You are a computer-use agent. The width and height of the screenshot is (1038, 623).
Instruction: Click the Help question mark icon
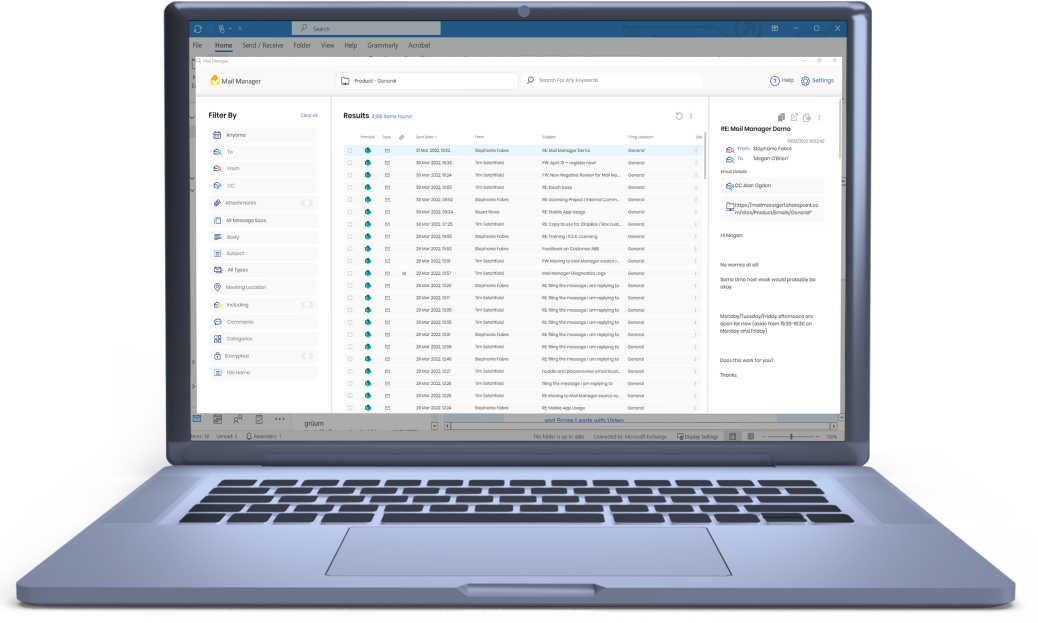pos(774,80)
